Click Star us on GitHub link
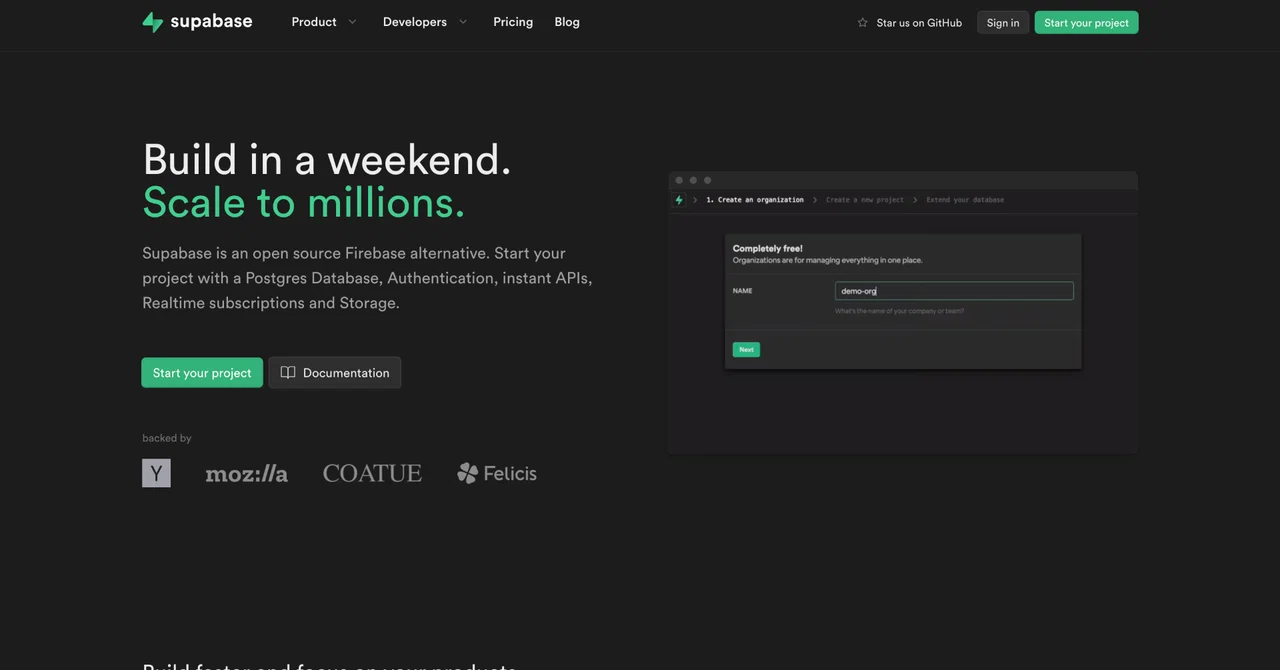 pos(910,23)
